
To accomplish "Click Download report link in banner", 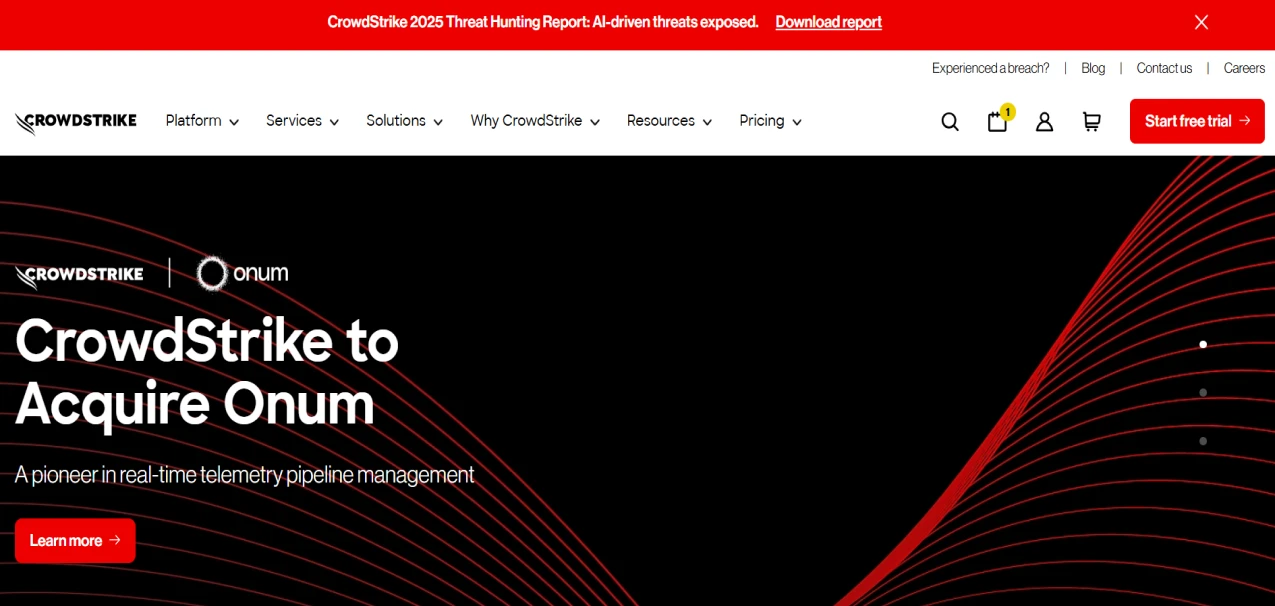I will pyautogui.click(x=828, y=22).
